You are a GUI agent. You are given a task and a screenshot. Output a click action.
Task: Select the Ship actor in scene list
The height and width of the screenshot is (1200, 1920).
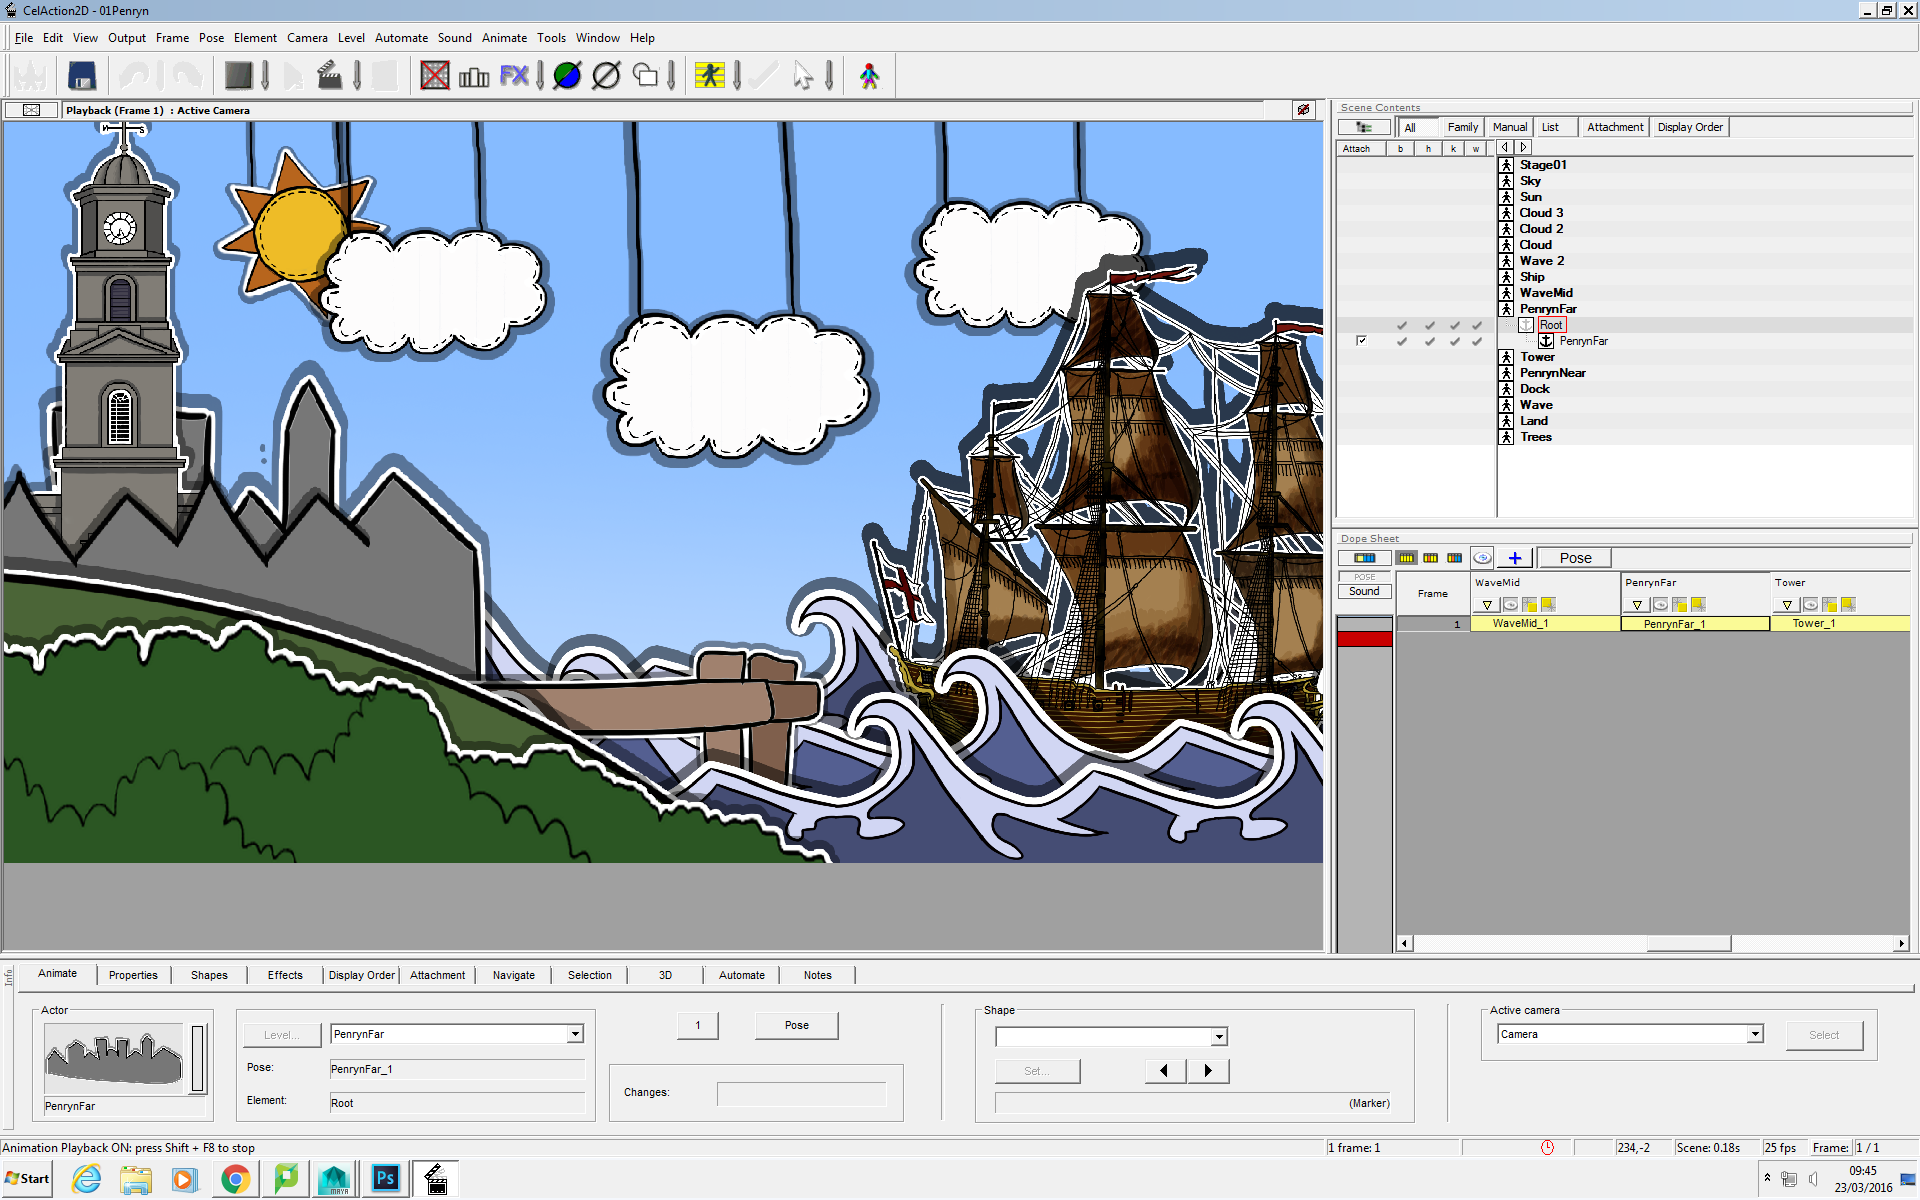pyautogui.click(x=1532, y=277)
